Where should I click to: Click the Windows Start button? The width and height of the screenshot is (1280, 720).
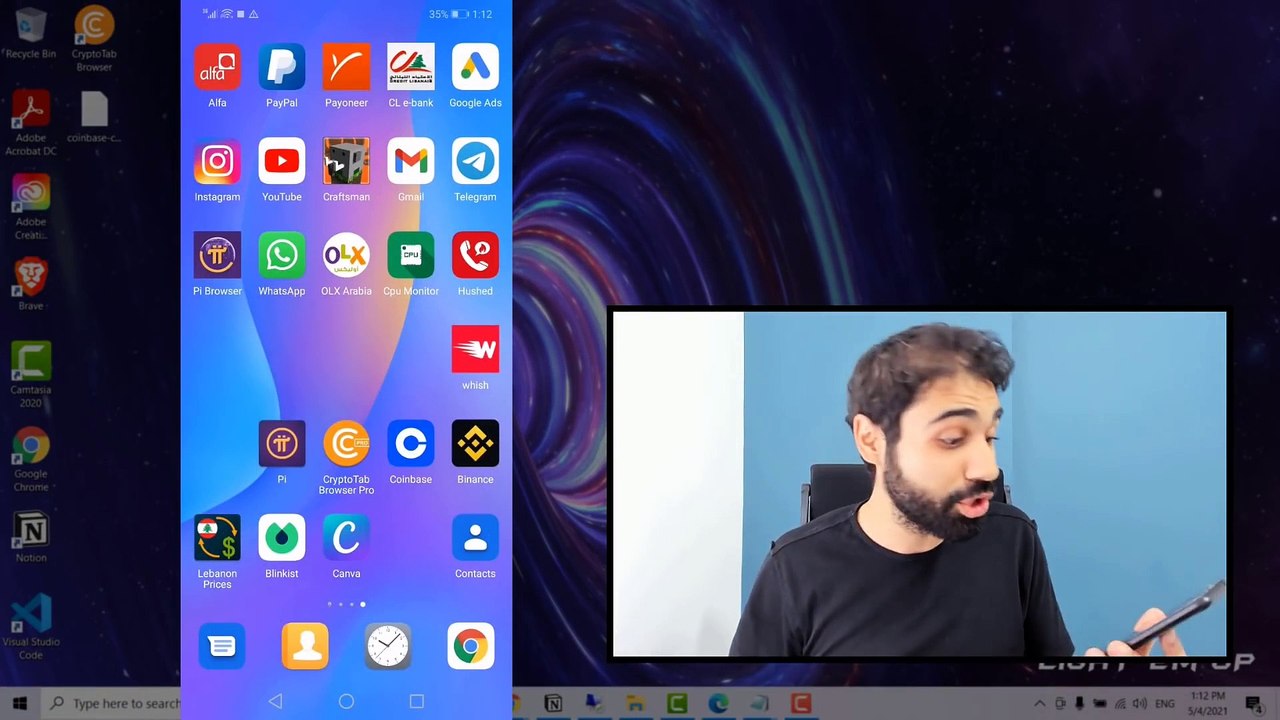[x=20, y=703]
